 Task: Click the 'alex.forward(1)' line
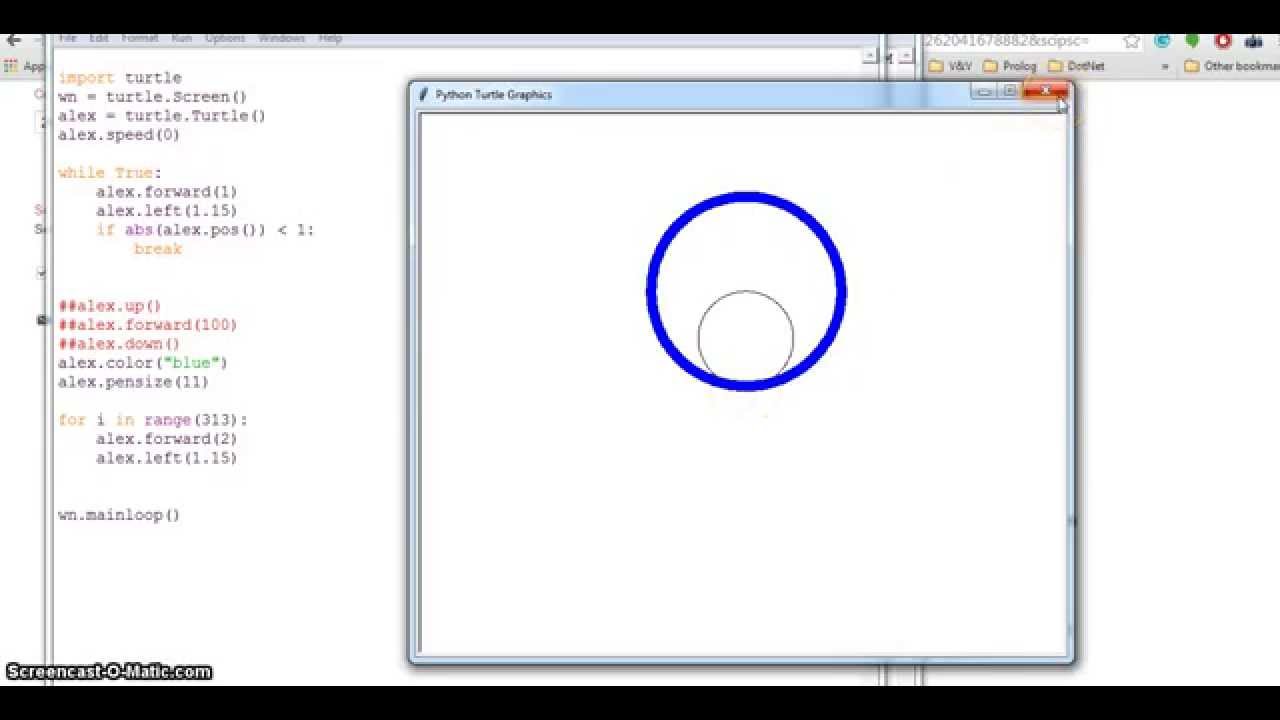[x=166, y=192]
